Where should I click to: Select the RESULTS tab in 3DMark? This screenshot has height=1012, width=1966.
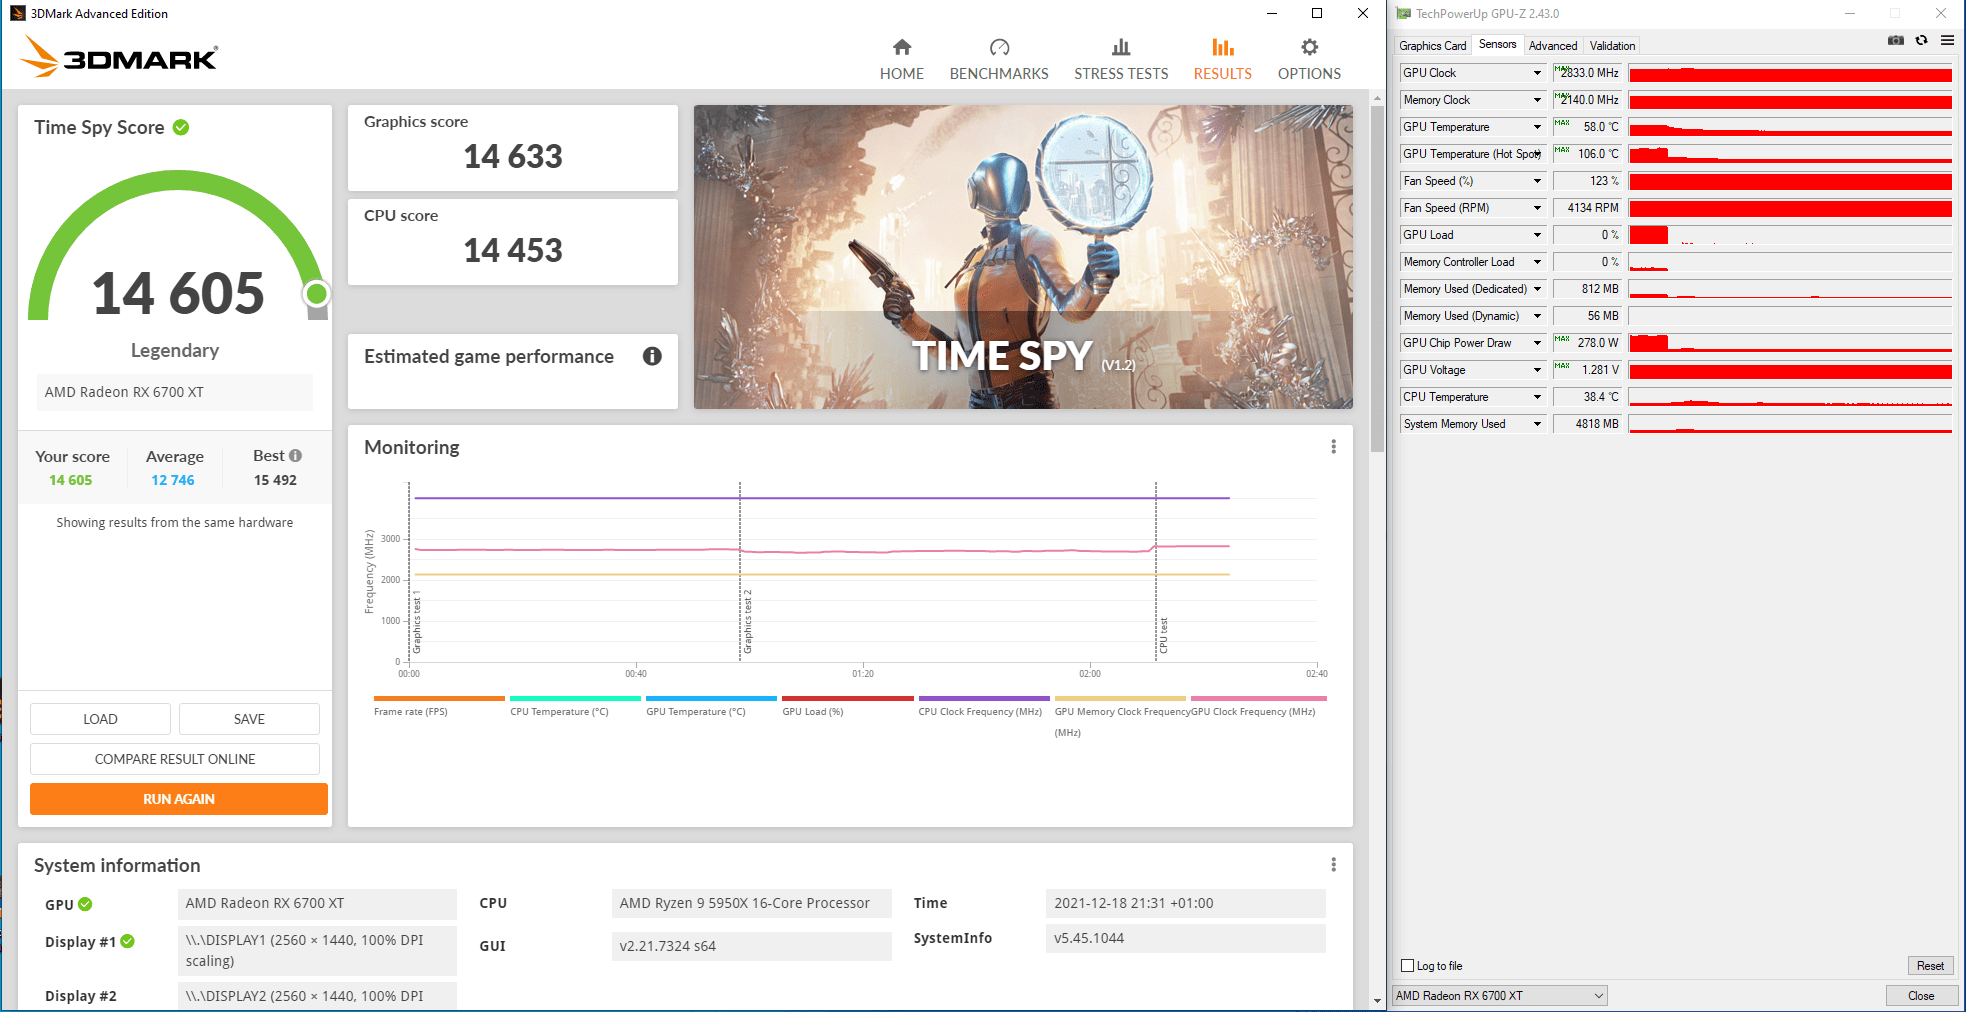[1222, 60]
